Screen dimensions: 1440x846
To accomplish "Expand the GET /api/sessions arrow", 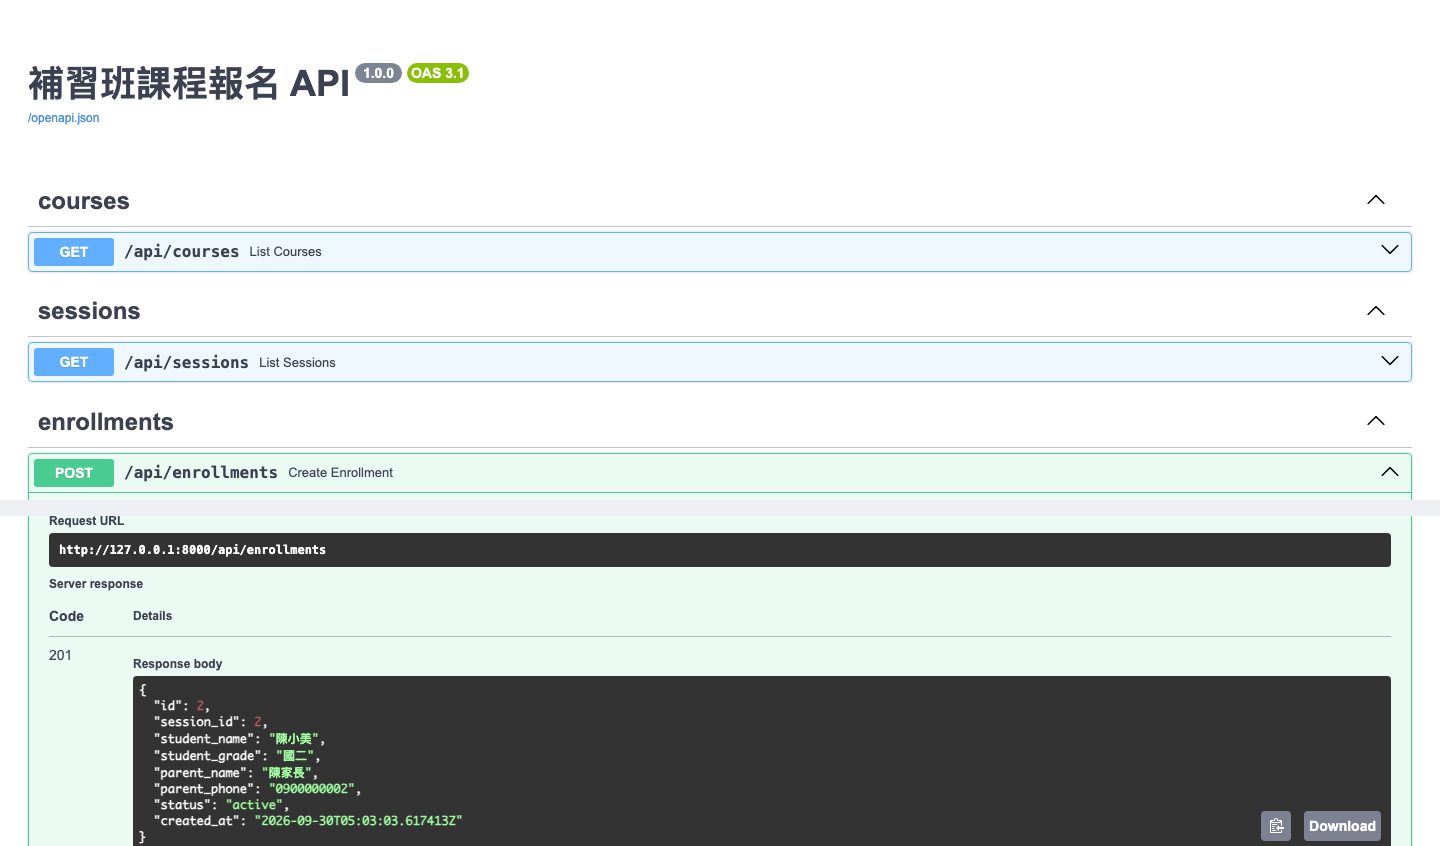I will [x=1390, y=361].
